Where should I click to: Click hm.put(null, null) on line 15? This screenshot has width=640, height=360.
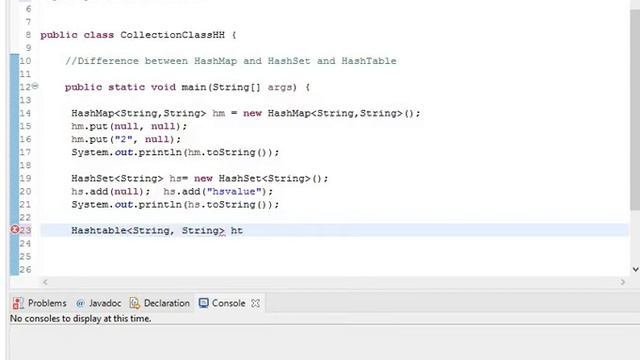click(129, 127)
